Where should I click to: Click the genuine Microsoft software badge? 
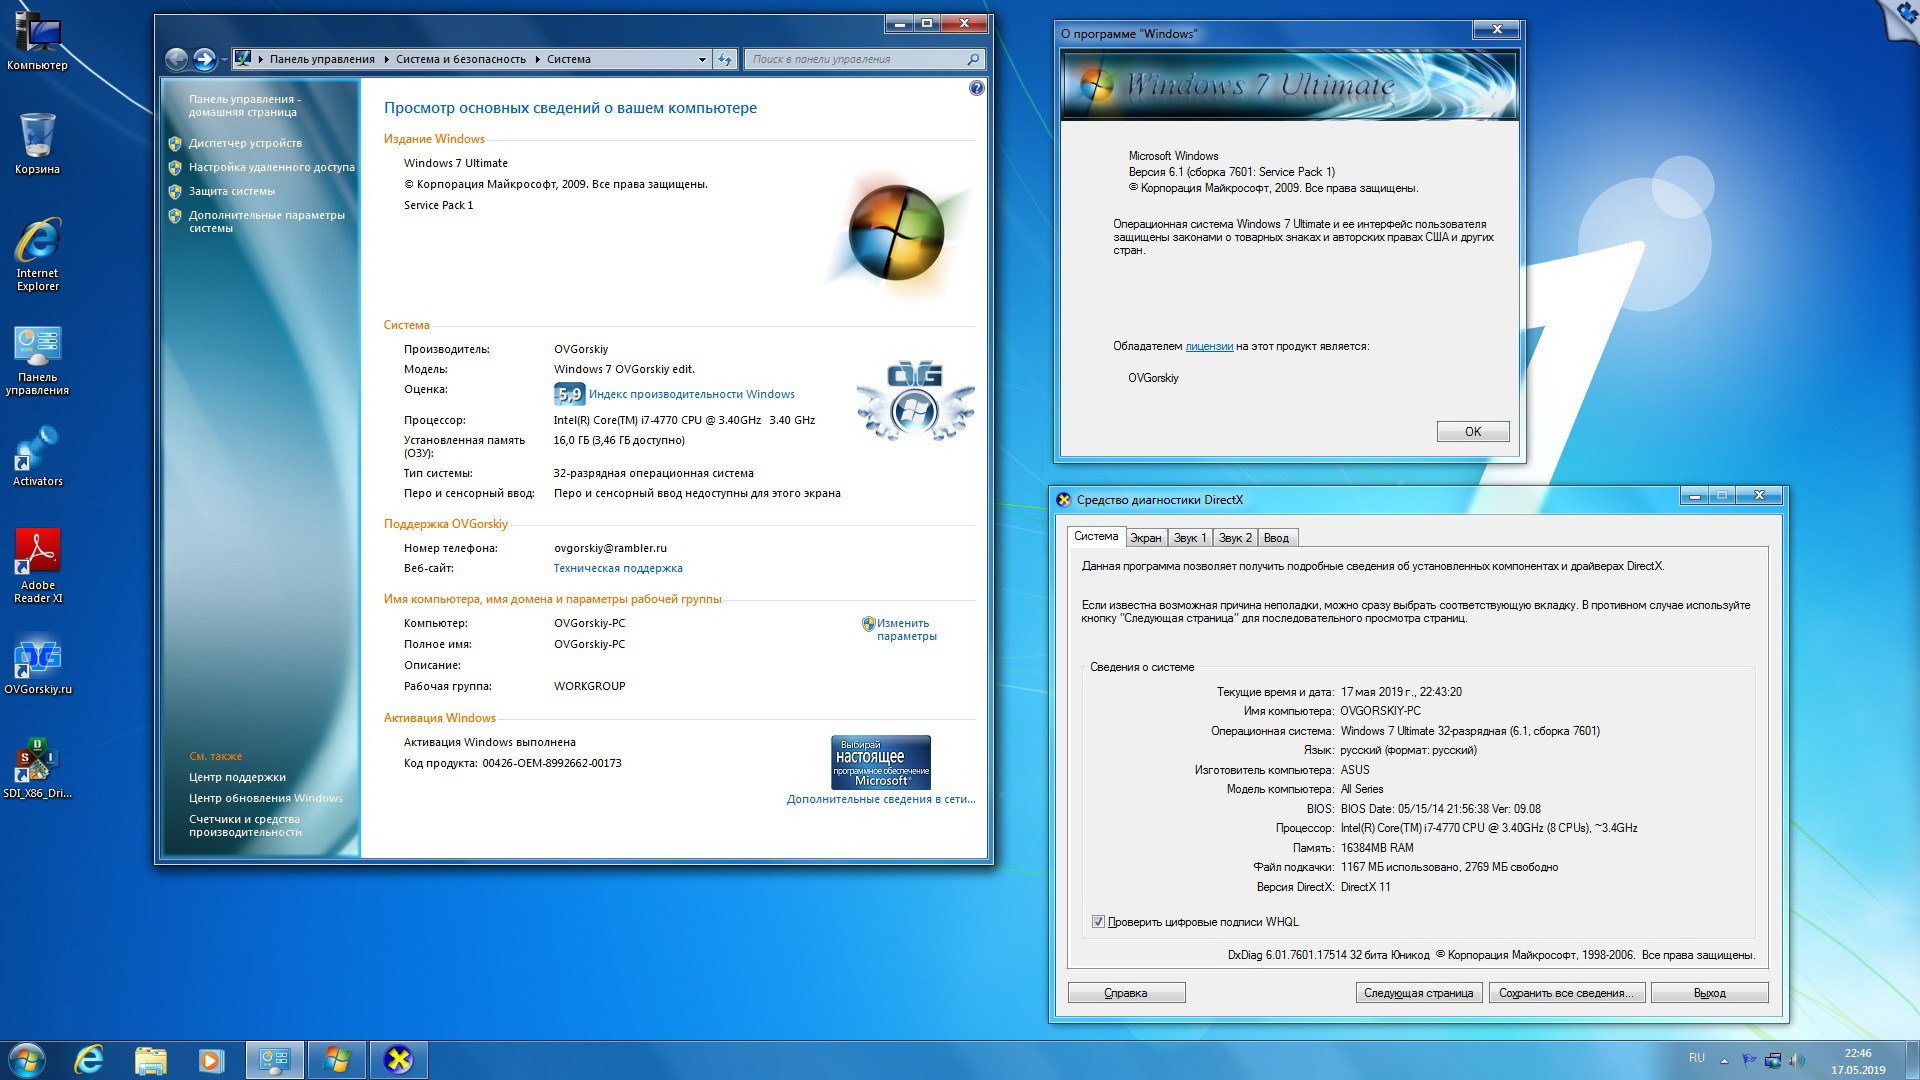(x=881, y=762)
